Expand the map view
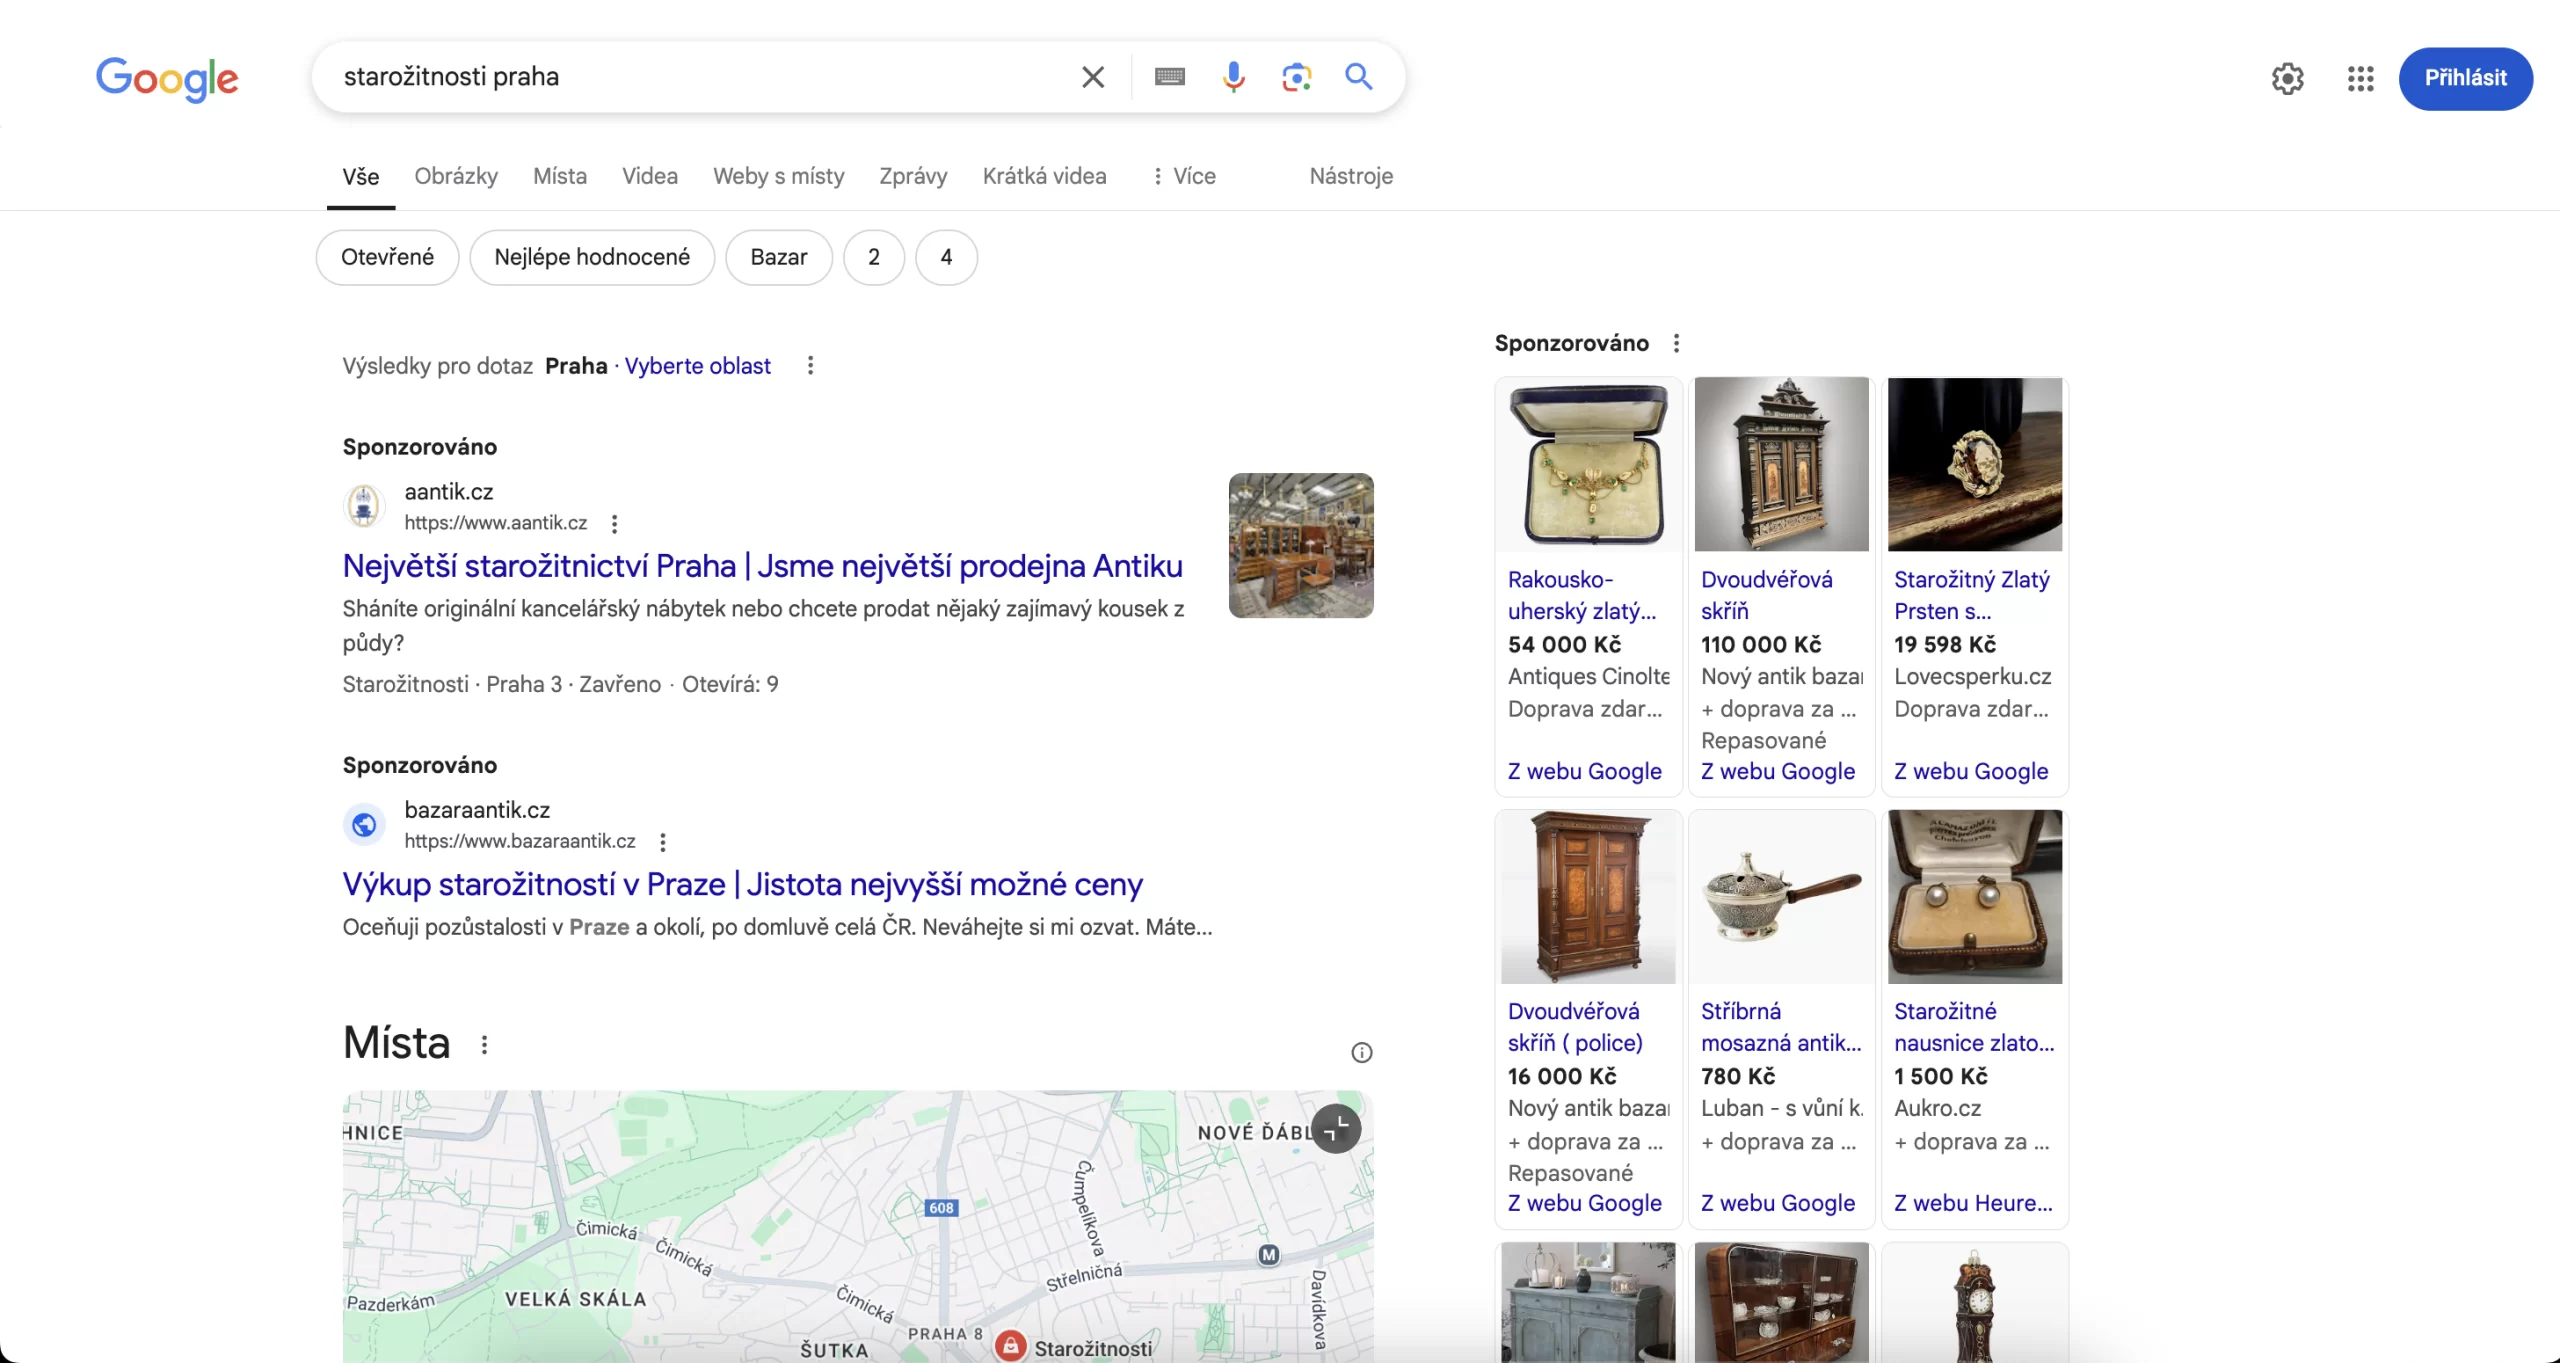2560x1363 pixels. 1336,1129
